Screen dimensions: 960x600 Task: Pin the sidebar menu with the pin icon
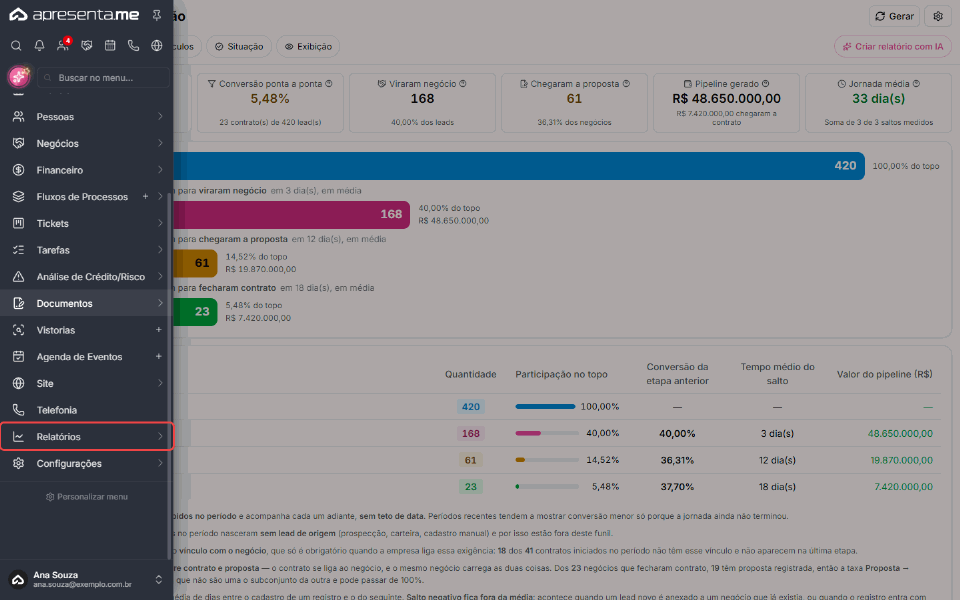157,15
